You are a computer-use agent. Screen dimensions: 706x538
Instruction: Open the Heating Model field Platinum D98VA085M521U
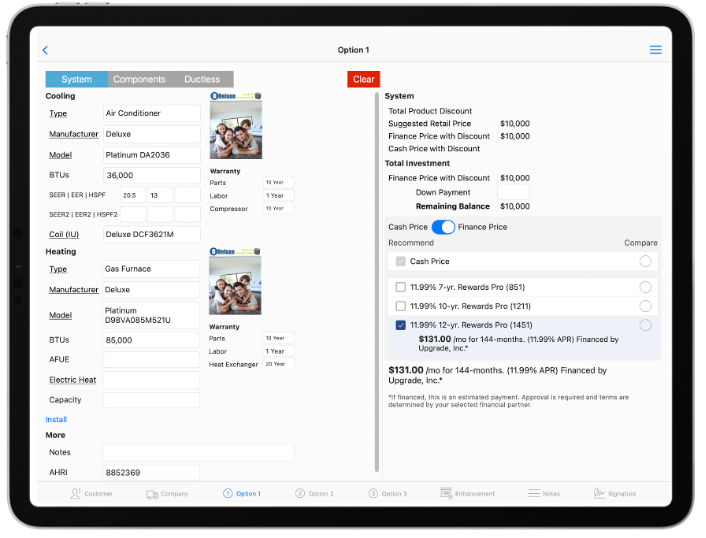(x=151, y=315)
